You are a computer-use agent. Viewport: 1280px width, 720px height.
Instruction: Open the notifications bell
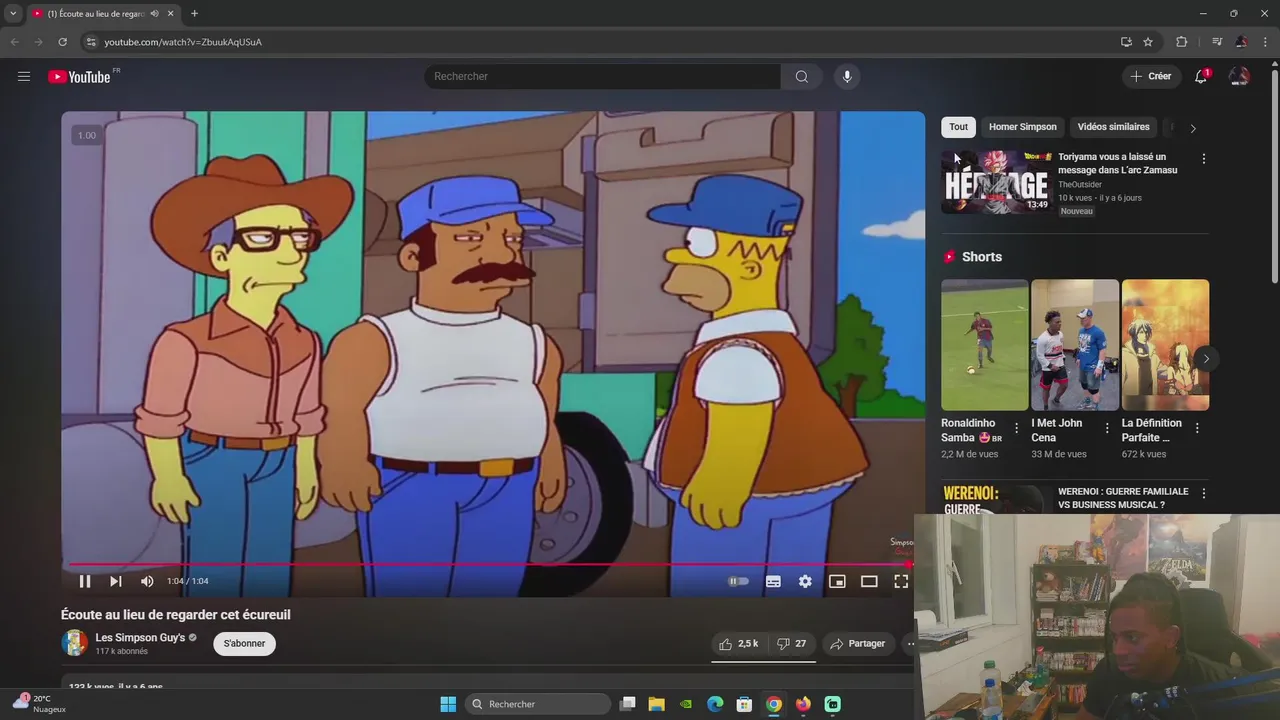[1201, 76]
